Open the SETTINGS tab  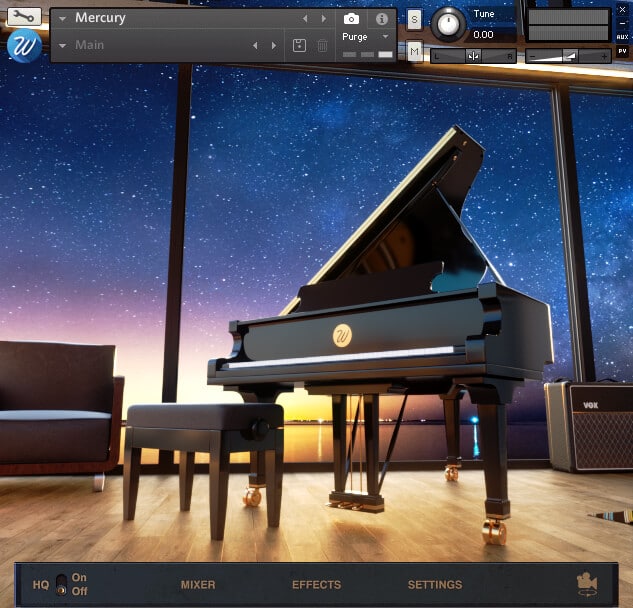pyautogui.click(x=435, y=585)
